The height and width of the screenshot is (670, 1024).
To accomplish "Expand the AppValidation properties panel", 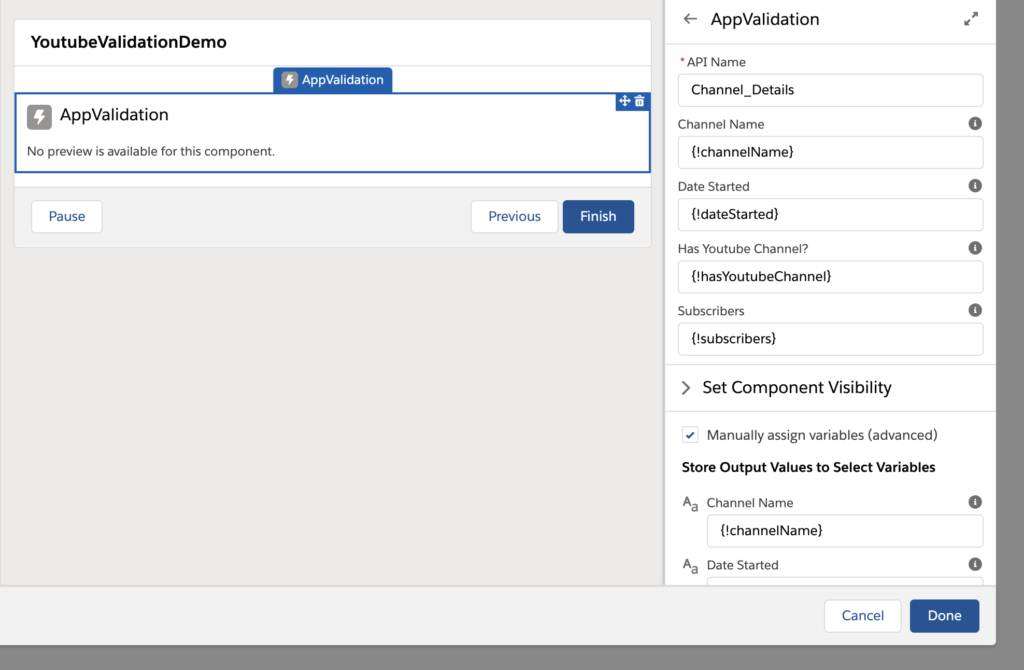I will [x=971, y=19].
